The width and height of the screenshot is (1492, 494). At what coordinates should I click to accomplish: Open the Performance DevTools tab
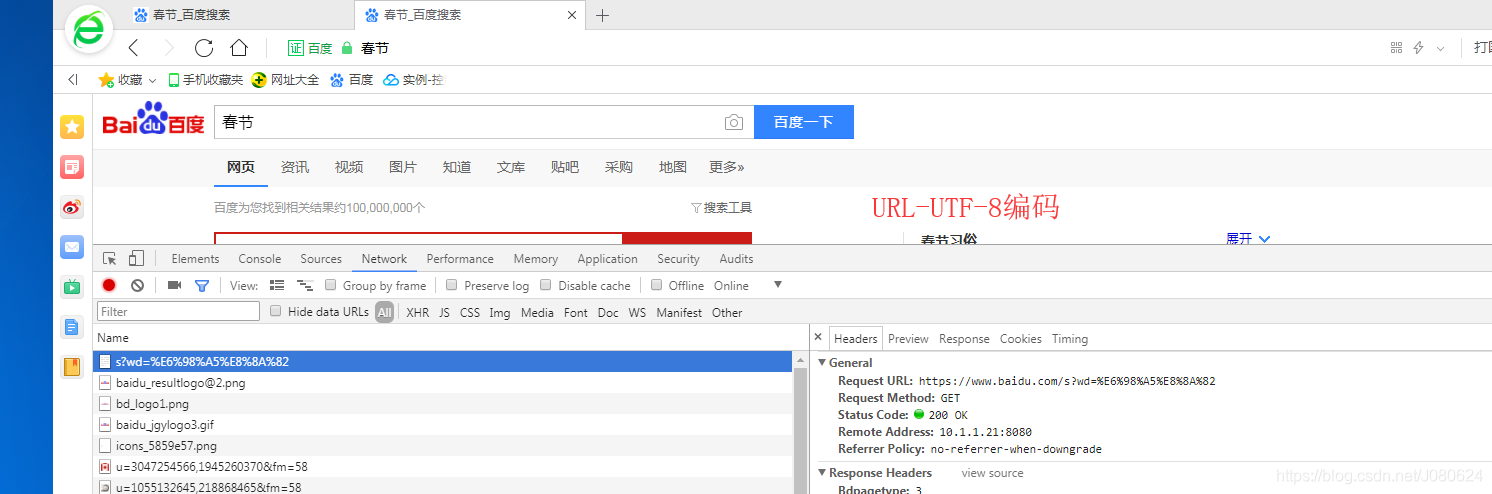(x=460, y=258)
